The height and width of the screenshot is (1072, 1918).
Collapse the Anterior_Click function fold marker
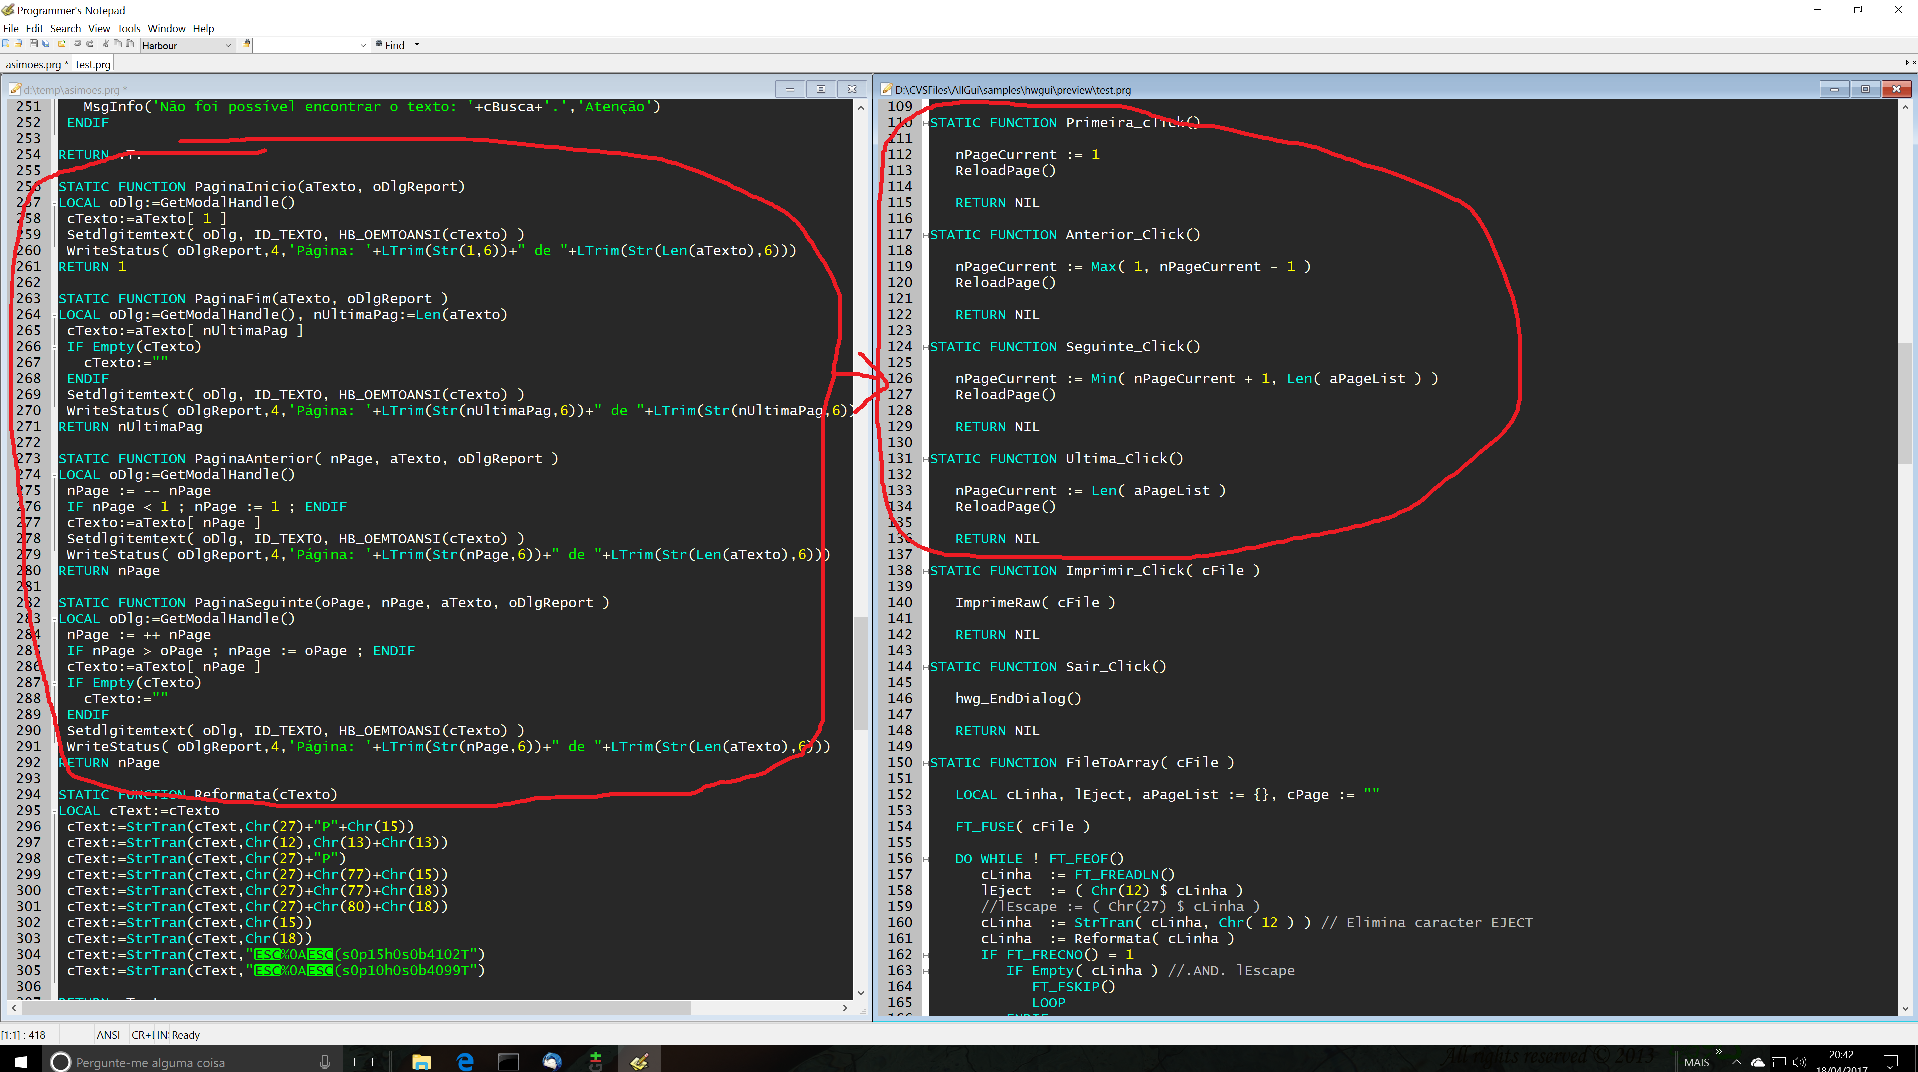[x=925, y=235]
